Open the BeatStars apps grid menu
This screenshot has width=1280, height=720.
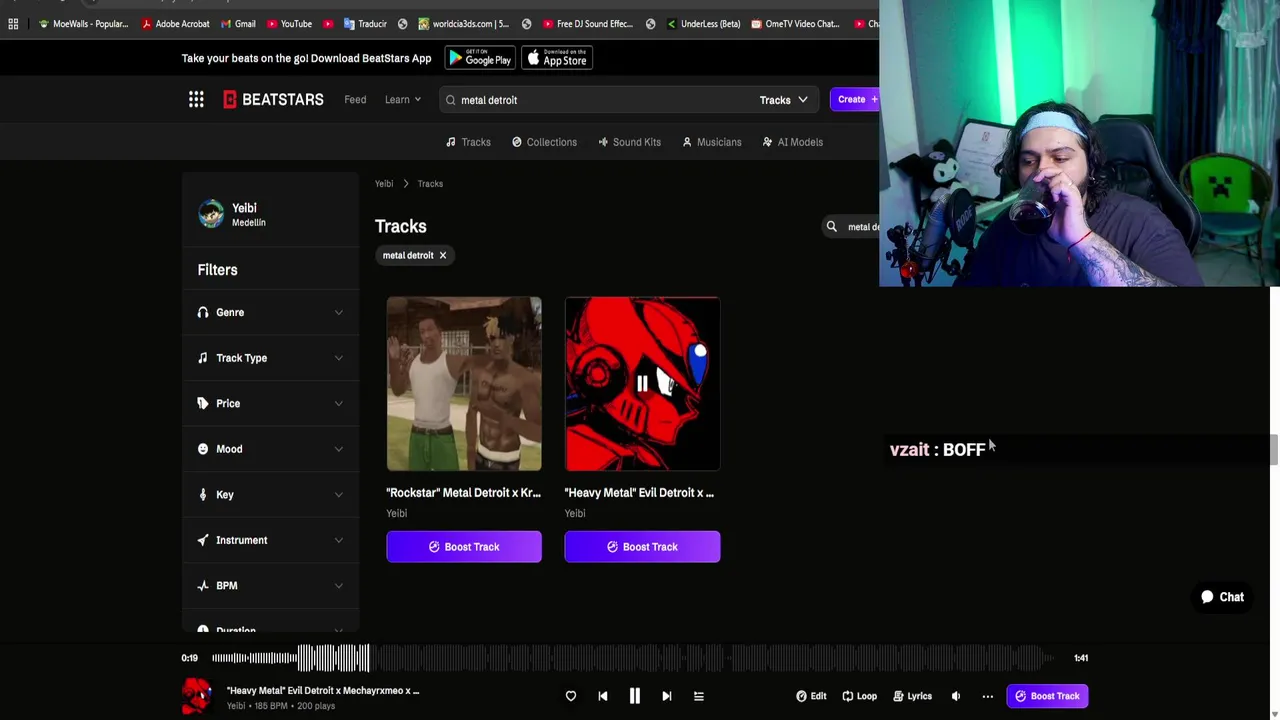pyautogui.click(x=196, y=99)
